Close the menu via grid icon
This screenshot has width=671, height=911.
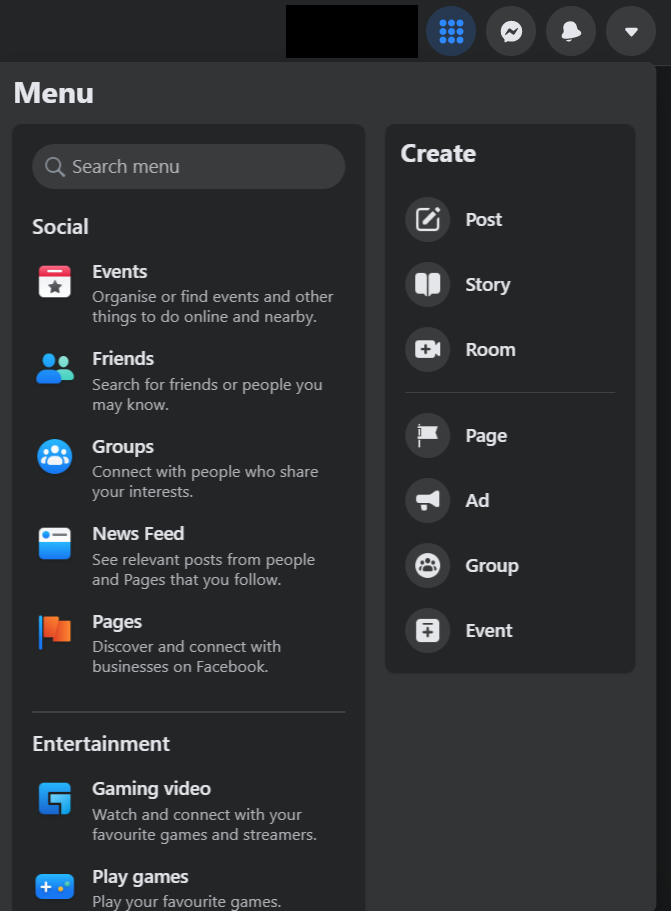[451, 32]
